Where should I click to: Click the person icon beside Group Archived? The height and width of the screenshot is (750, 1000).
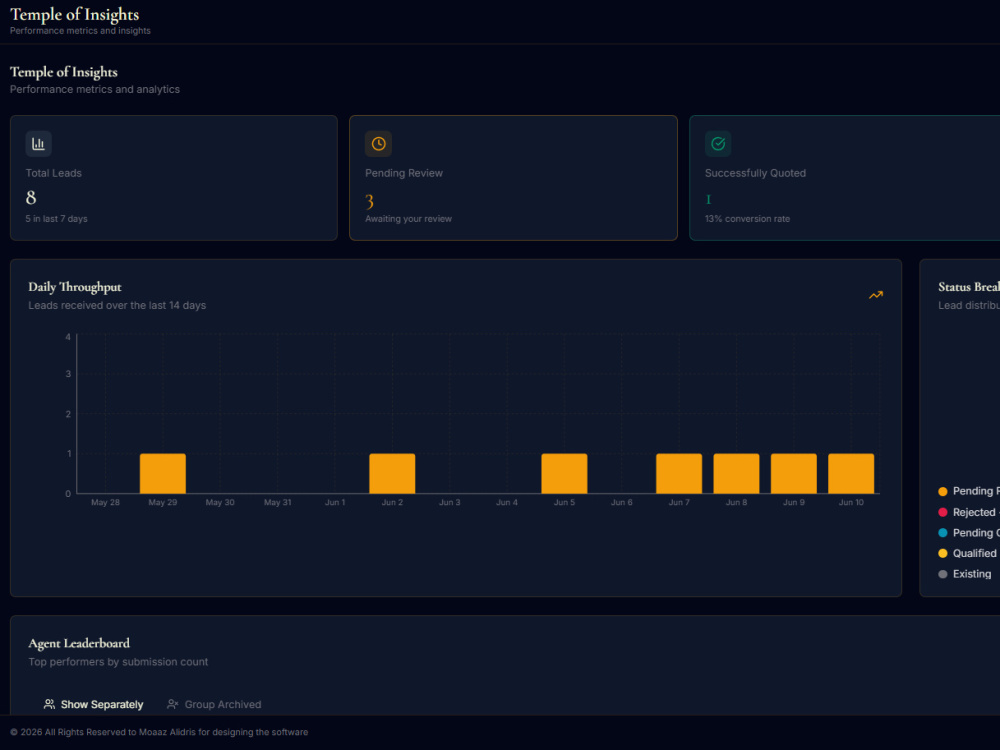172,704
